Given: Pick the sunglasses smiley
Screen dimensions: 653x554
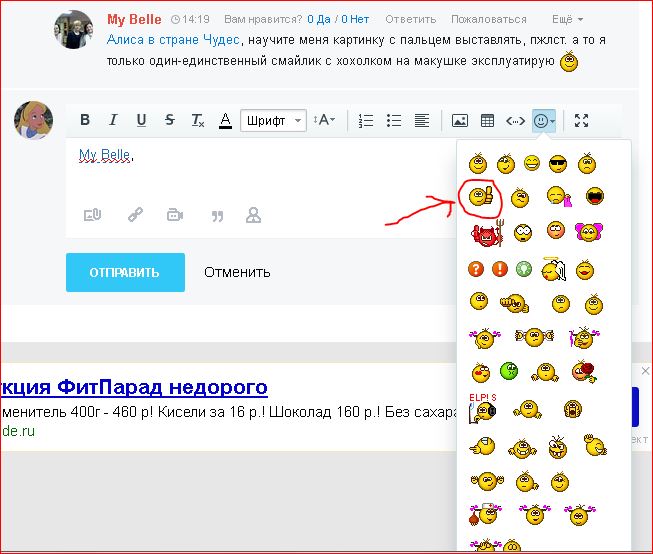Looking at the screenshot, I should pos(558,163).
